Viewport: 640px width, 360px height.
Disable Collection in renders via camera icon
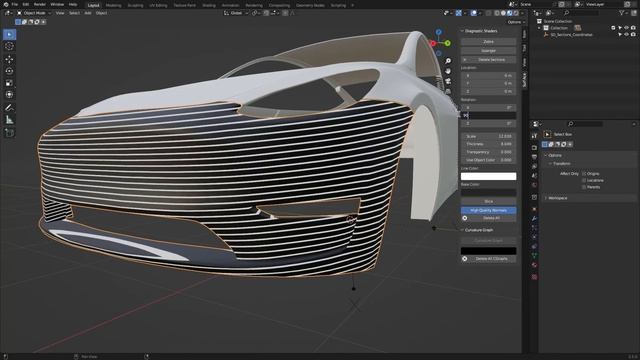tap(633, 28)
